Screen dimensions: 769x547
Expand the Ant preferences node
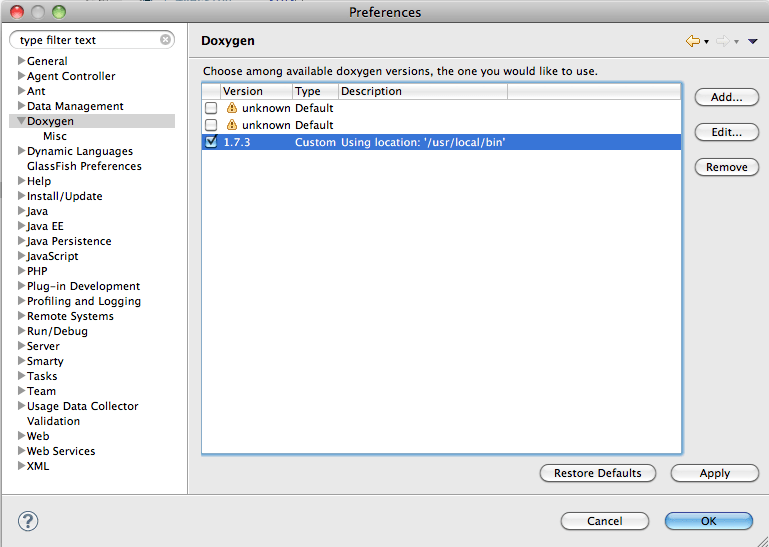point(21,91)
